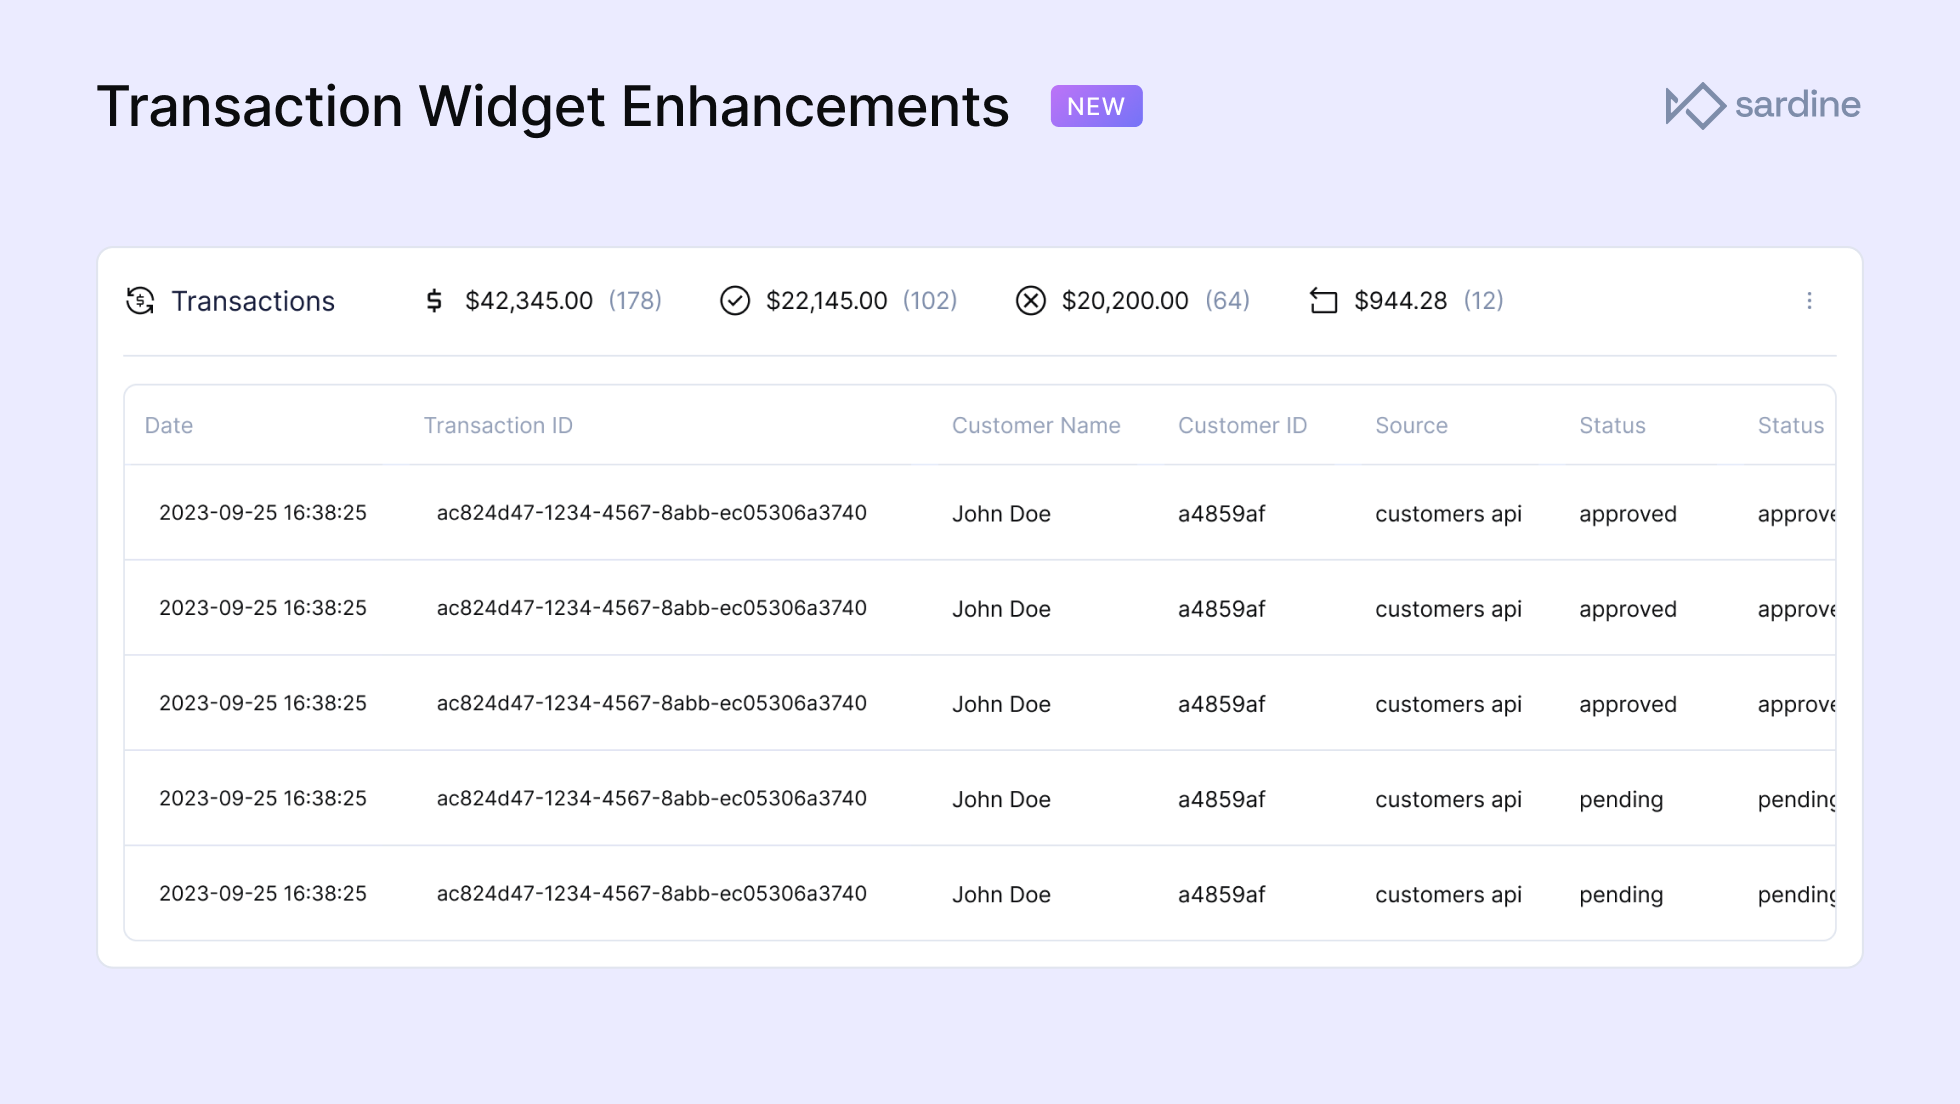Sort by Date column header

coord(169,426)
